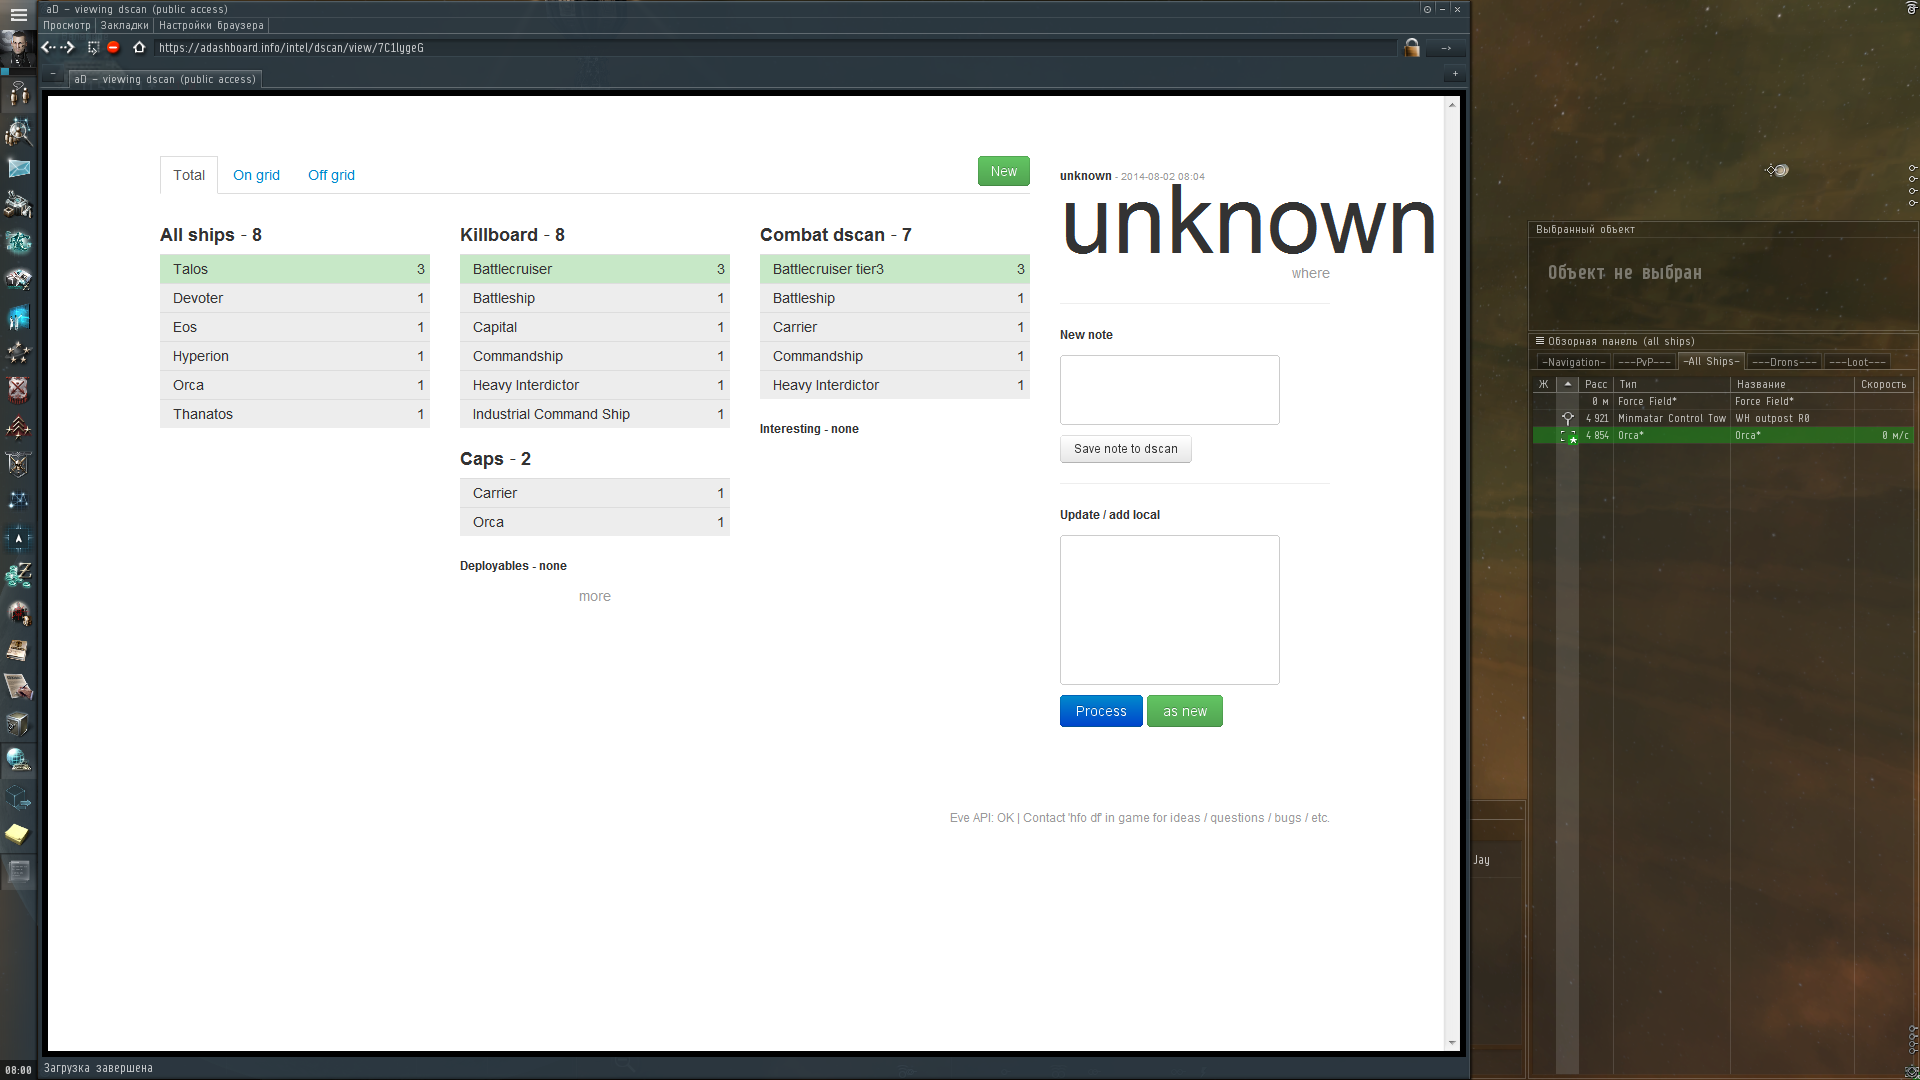The height and width of the screenshot is (1080, 1920).
Task: Switch overview to PvP tab
Action: pyautogui.click(x=1644, y=362)
